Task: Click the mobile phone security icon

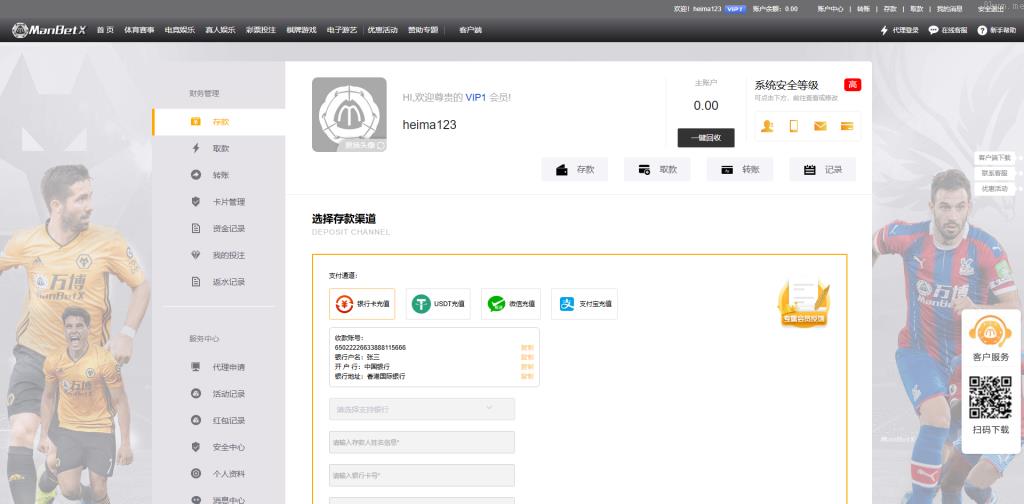Action: 794,126
